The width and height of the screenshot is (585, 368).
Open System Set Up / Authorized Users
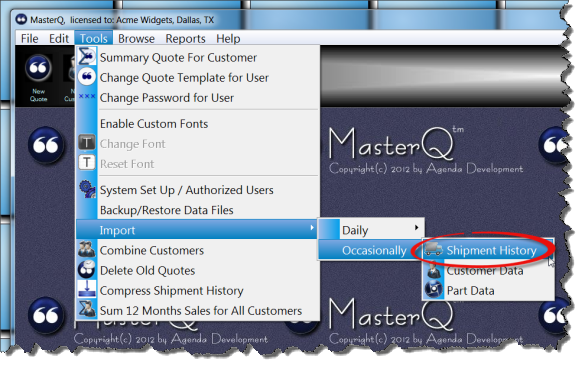[x=198, y=190]
